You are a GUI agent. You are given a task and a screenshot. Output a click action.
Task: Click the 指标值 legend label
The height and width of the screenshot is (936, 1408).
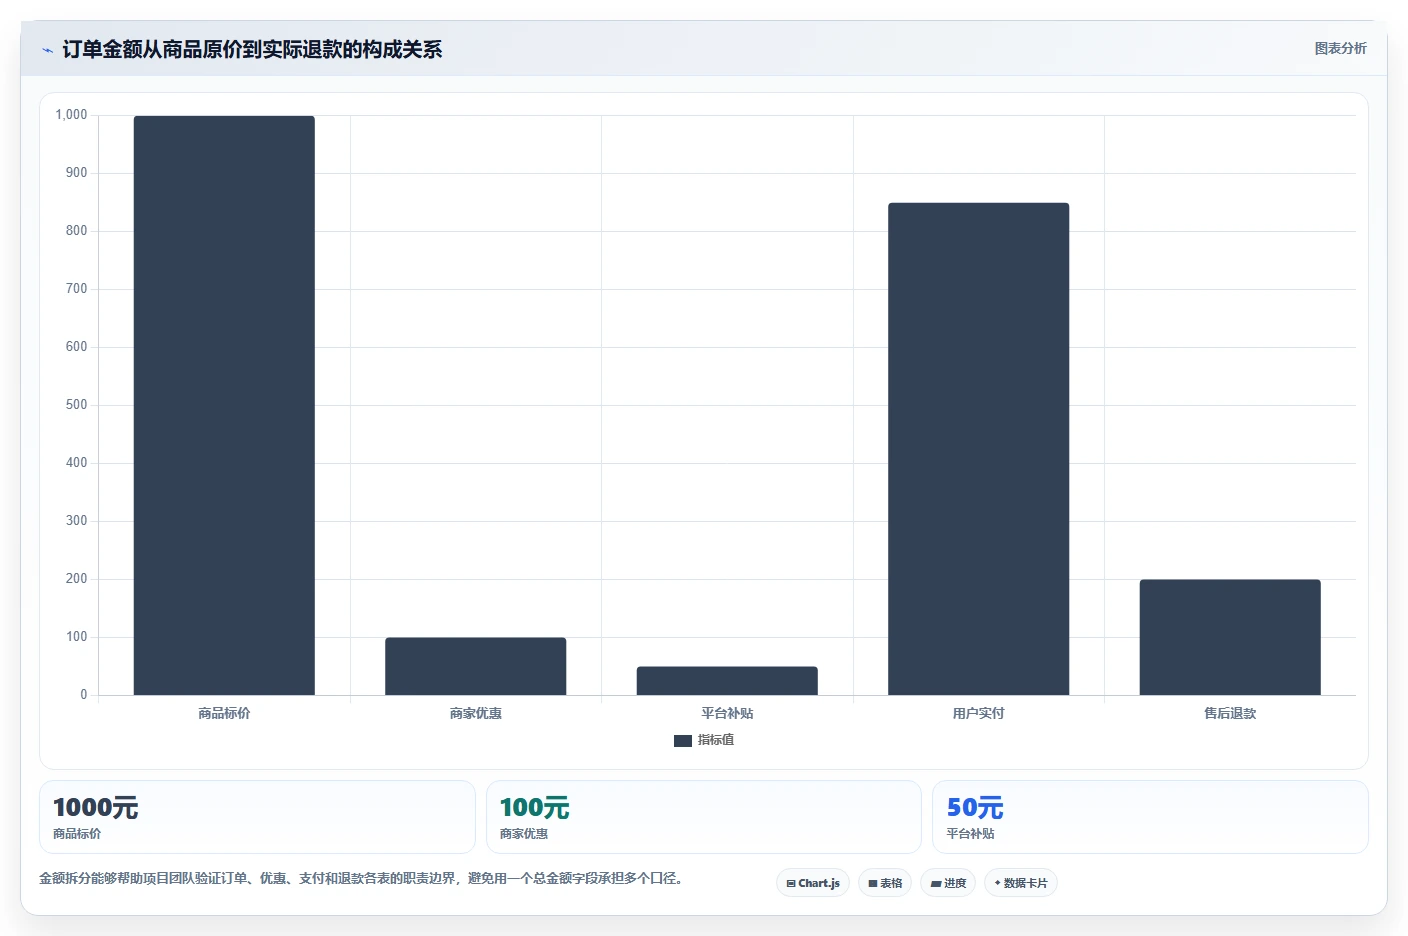[x=716, y=740]
